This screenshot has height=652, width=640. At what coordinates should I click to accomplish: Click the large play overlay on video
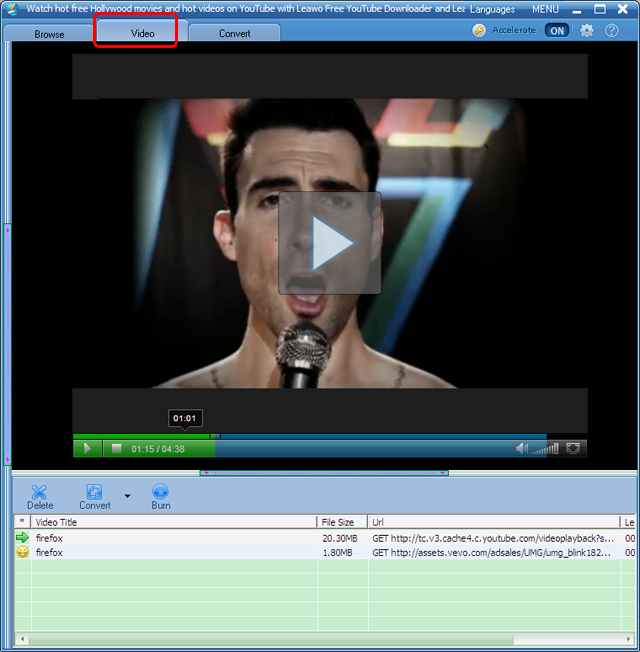[x=330, y=243]
